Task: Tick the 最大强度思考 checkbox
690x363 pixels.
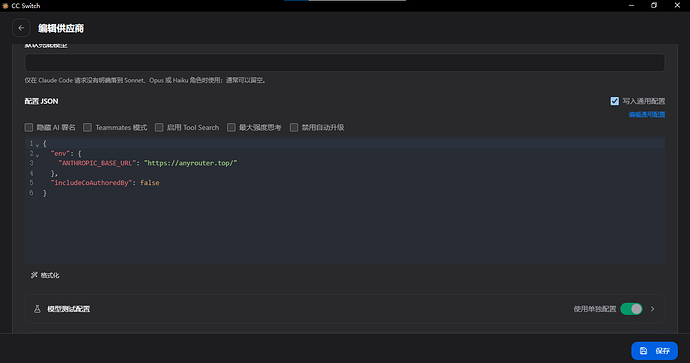Action: [x=231, y=127]
